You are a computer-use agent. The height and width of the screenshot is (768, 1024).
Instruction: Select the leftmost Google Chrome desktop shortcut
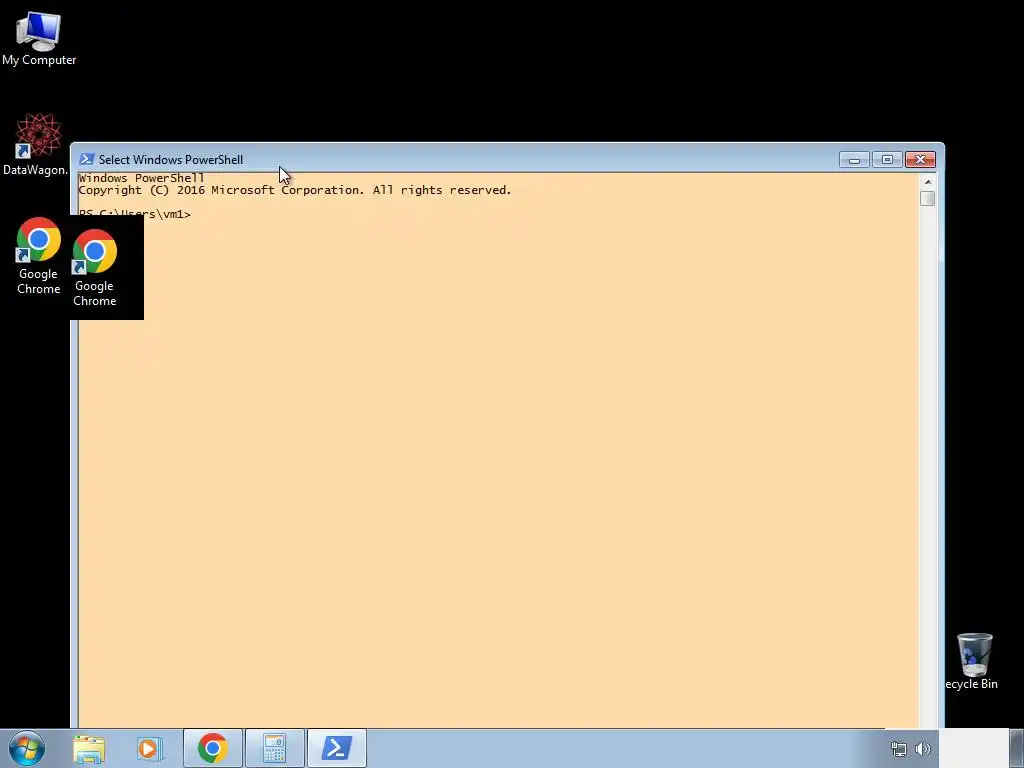tap(39, 256)
